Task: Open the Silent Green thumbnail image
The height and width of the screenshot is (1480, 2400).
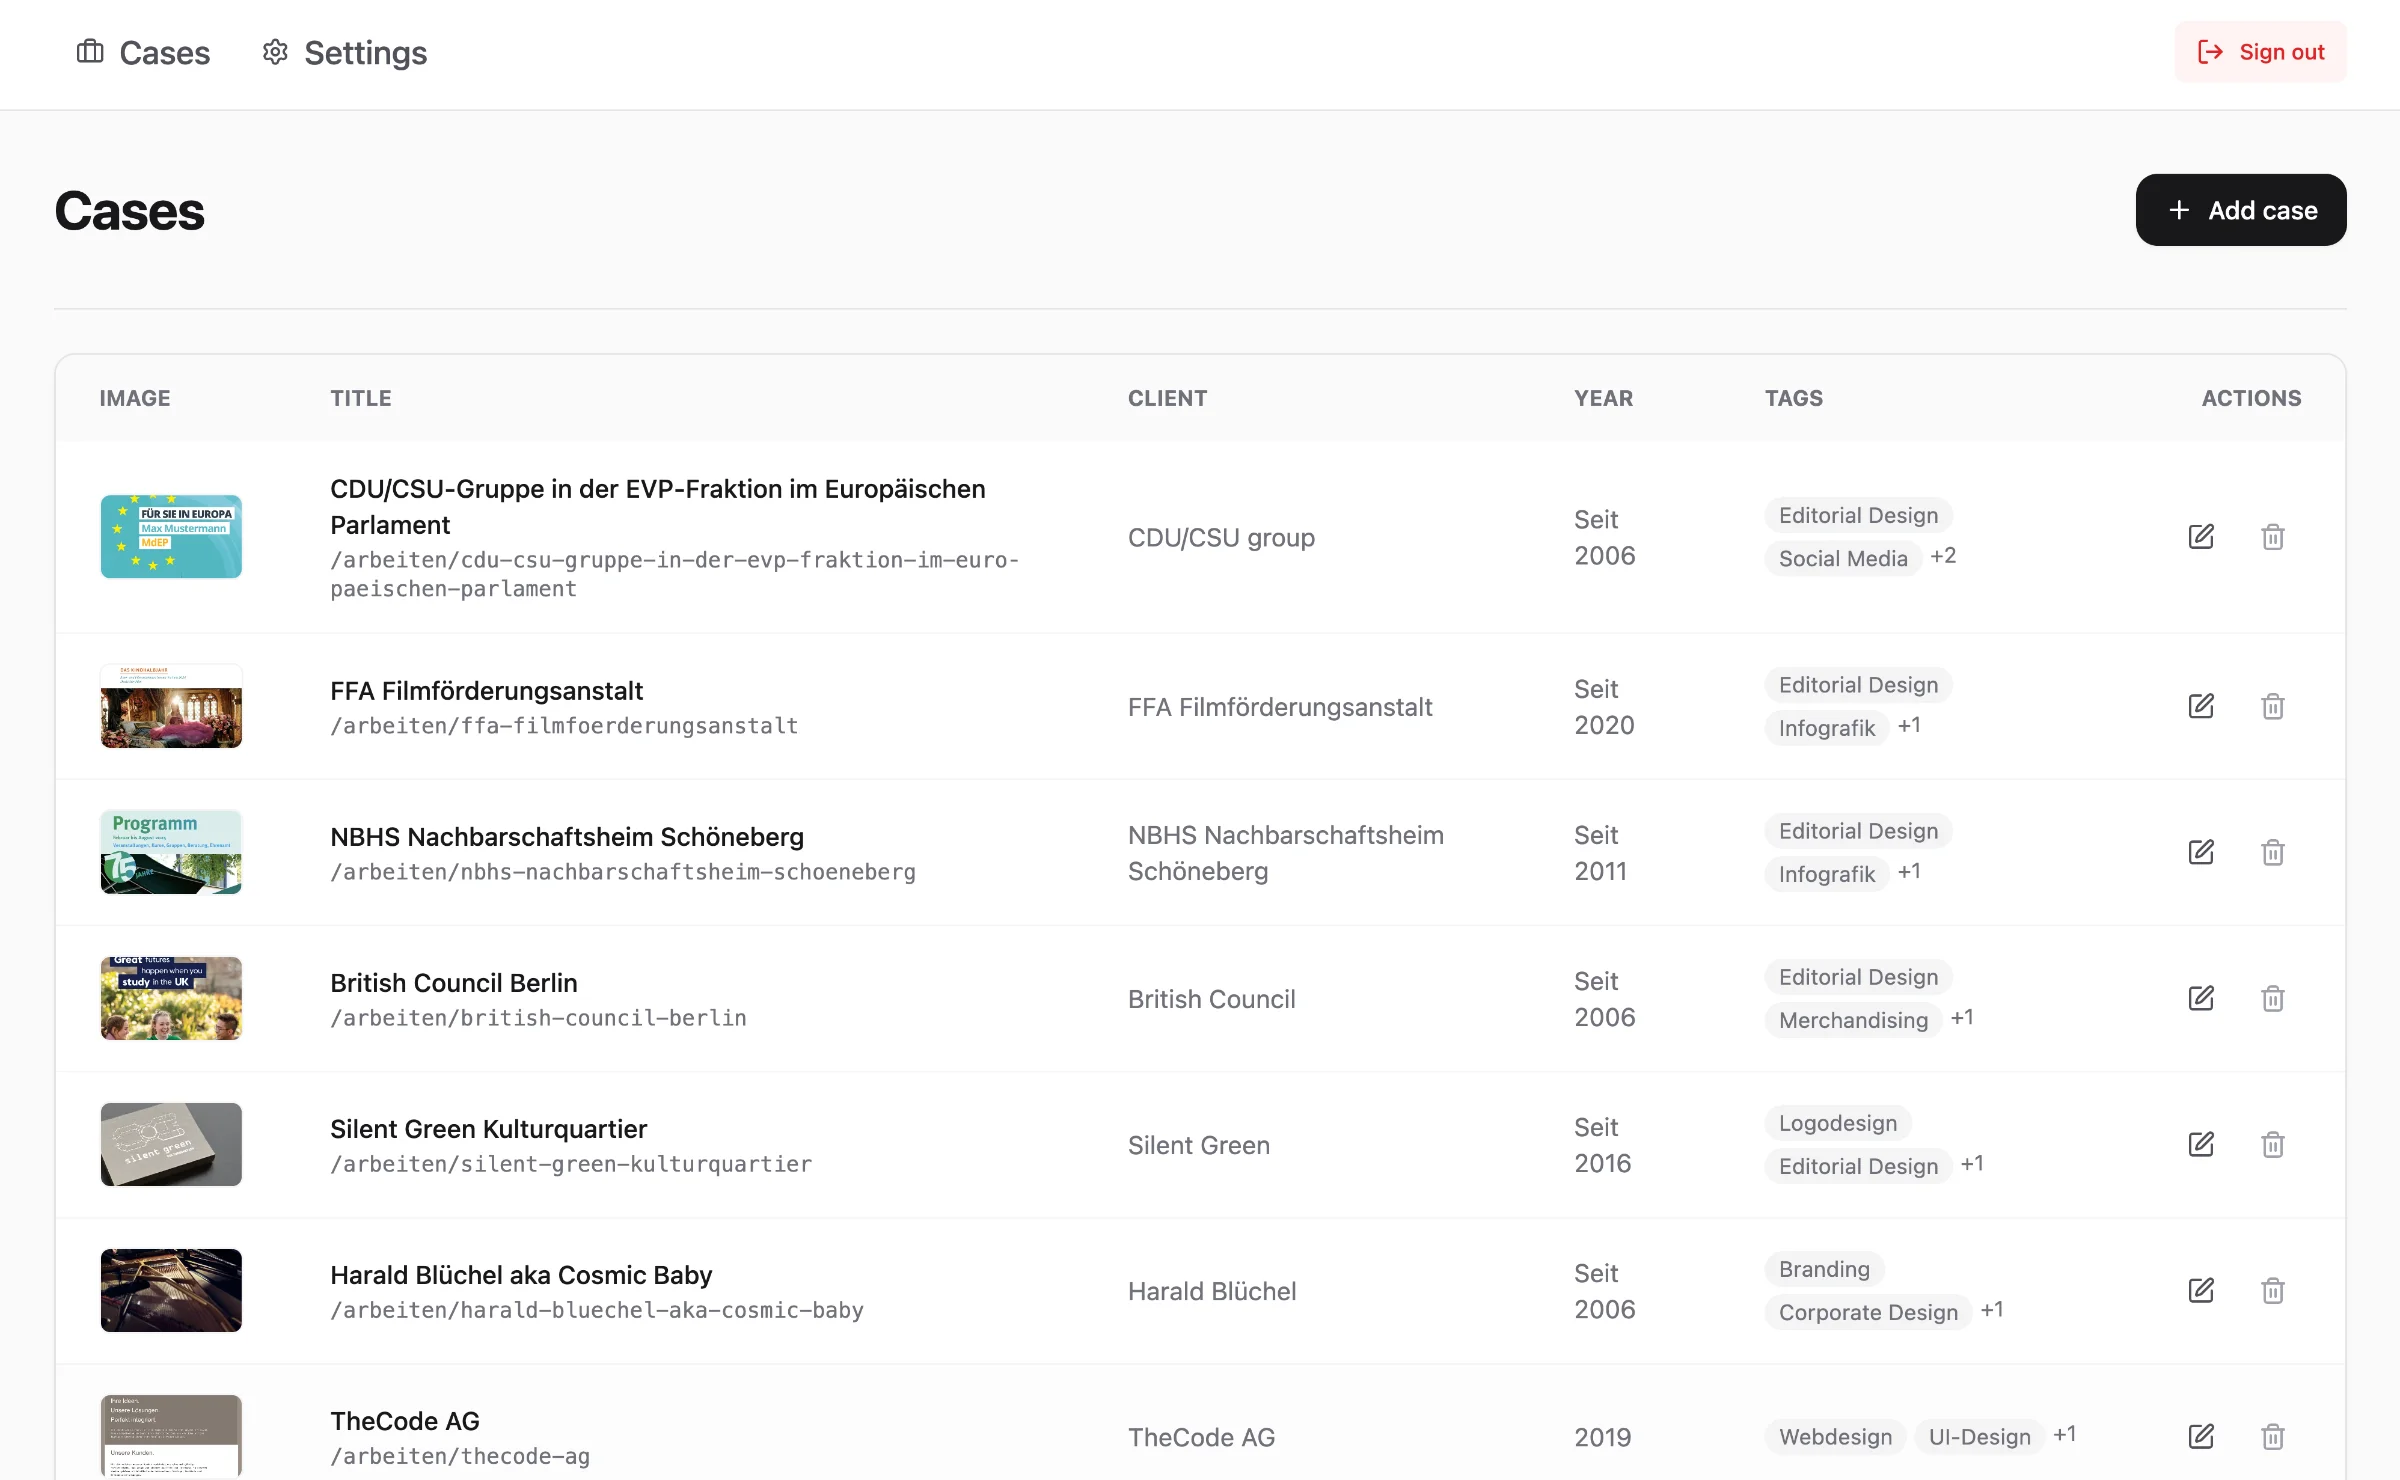Action: 171,1144
